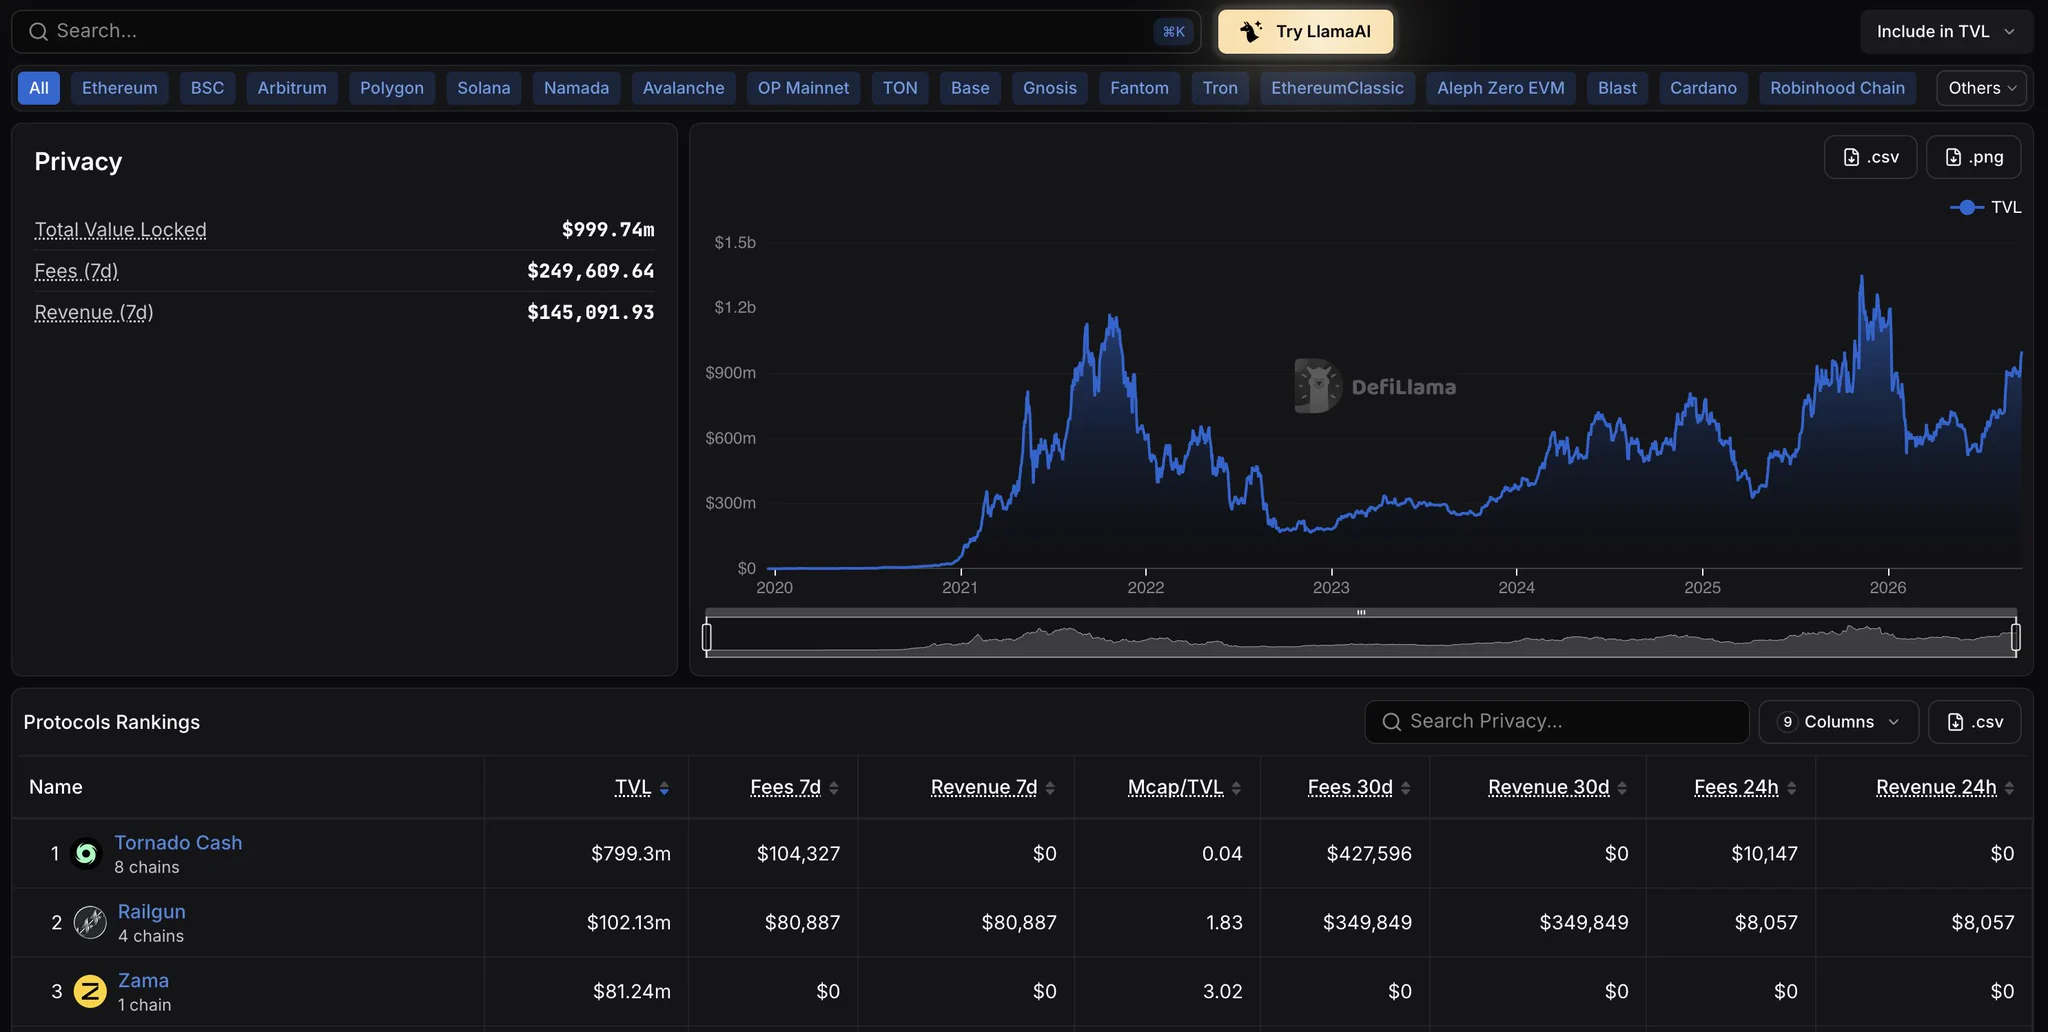This screenshot has width=2048, height=1032.
Task: Filter by Aleph Zero EVM chain
Action: pyautogui.click(x=1501, y=88)
